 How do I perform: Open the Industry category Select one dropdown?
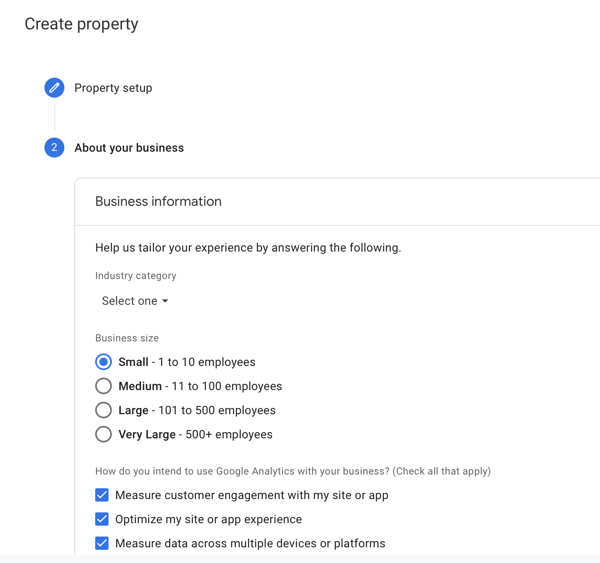coord(134,301)
